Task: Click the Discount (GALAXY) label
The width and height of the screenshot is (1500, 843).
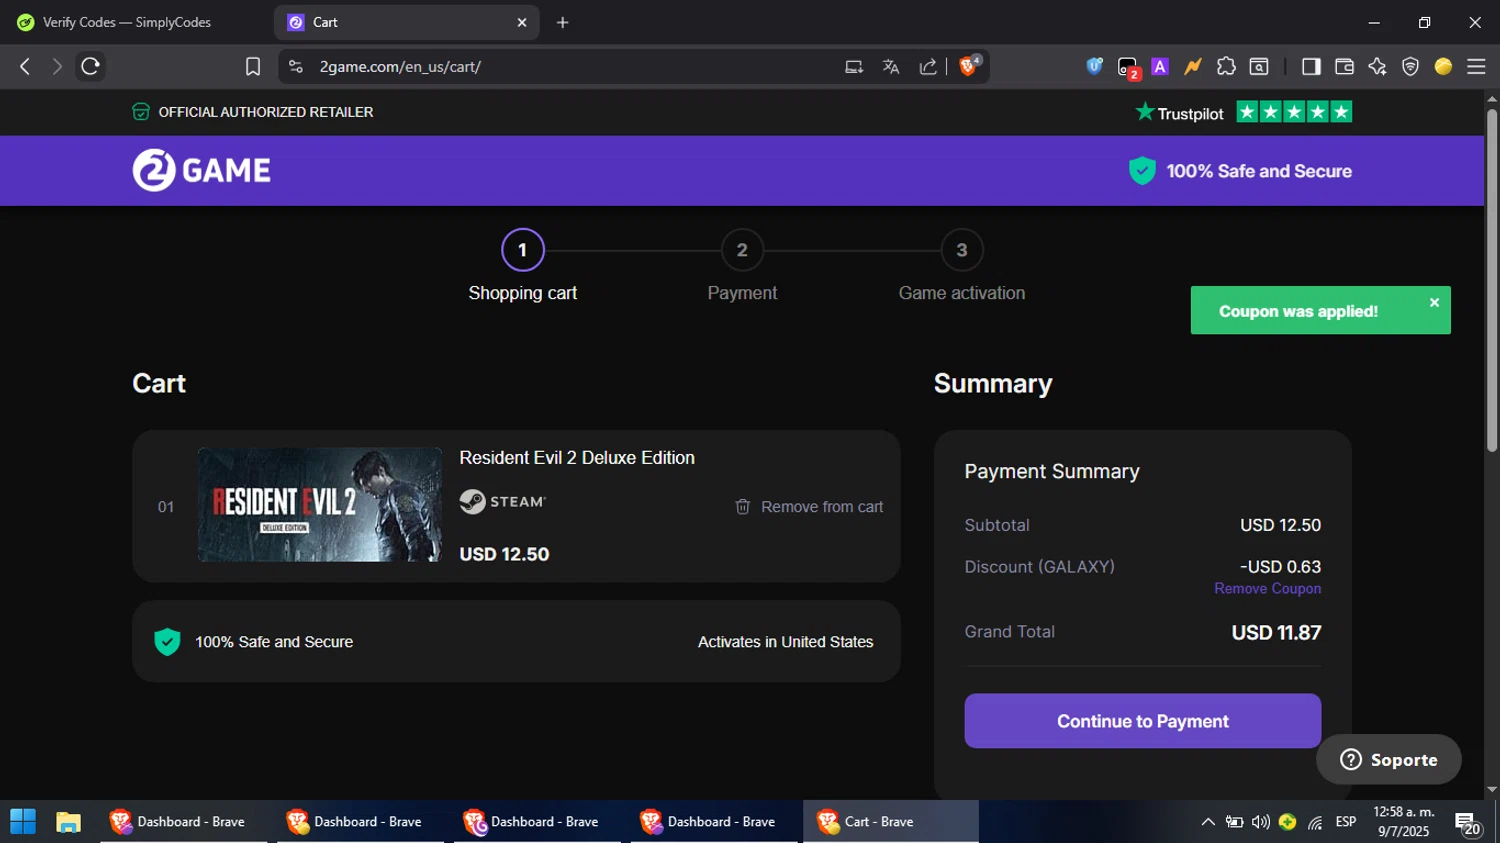Action: (x=1039, y=567)
